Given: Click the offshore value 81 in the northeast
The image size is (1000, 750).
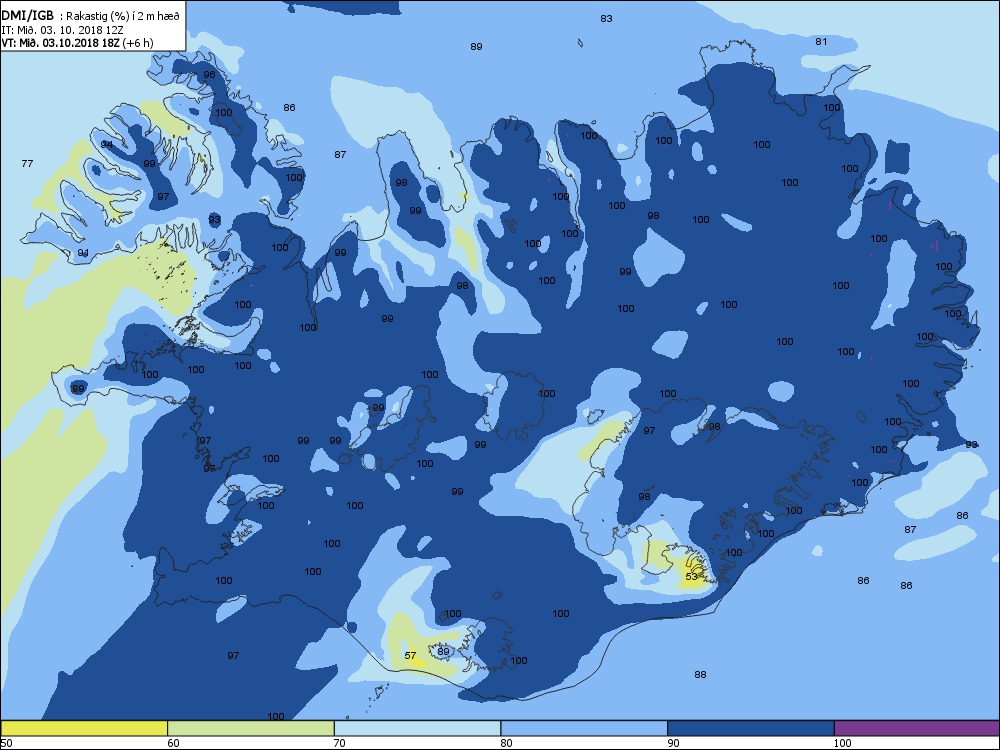Looking at the screenshot, I should point(821,41).
